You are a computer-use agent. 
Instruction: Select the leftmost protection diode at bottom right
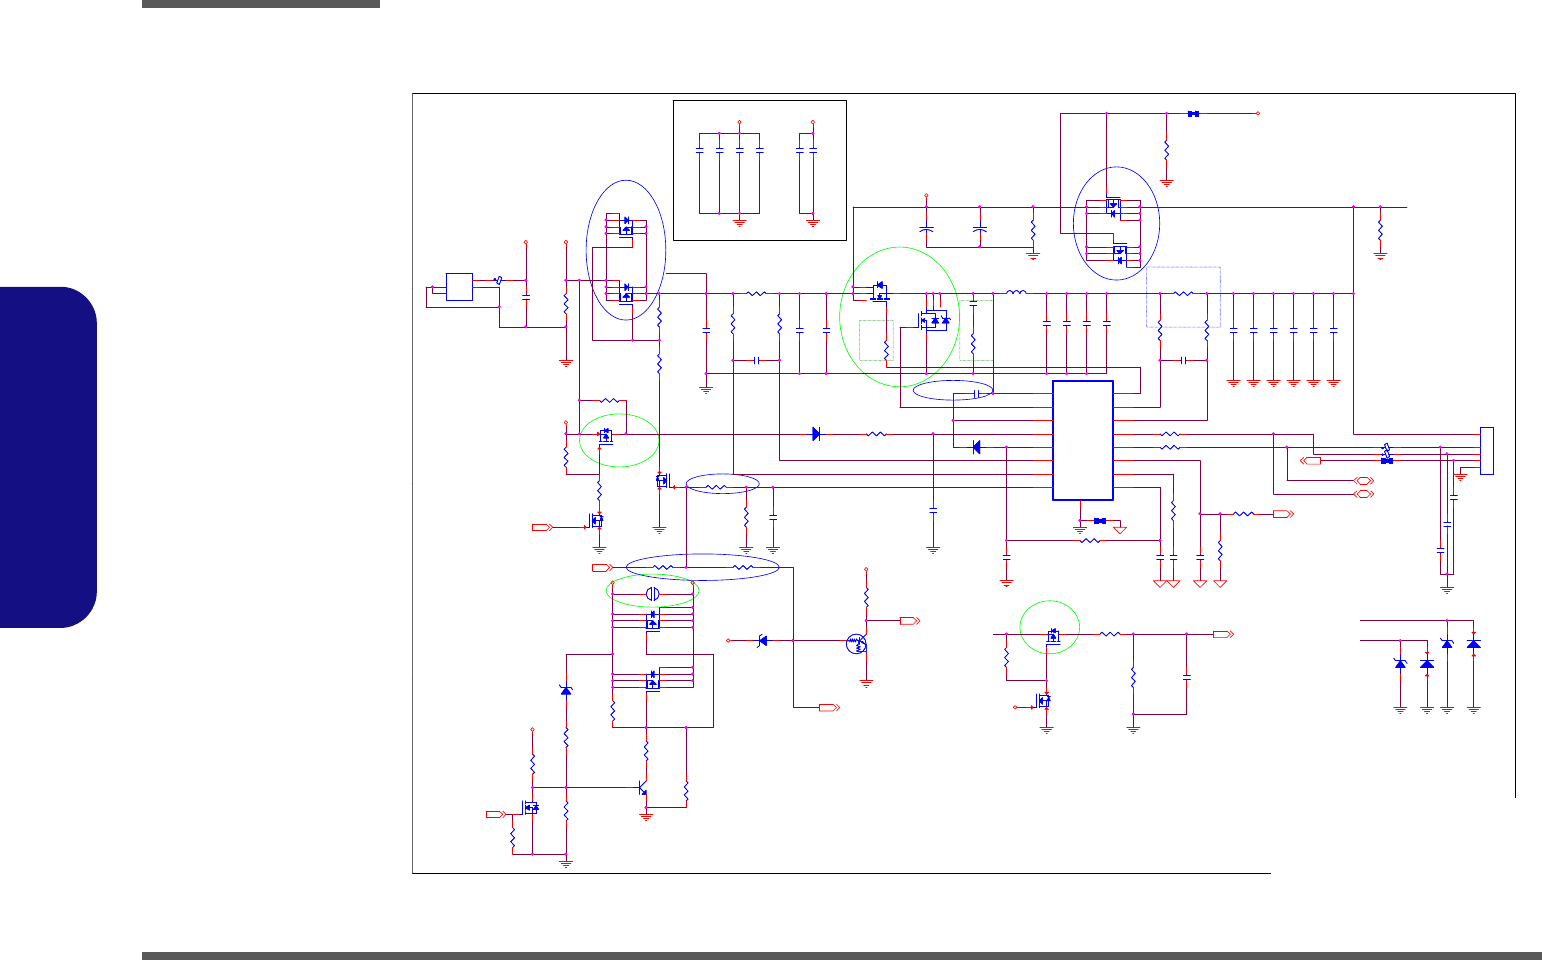point(1400,663)
